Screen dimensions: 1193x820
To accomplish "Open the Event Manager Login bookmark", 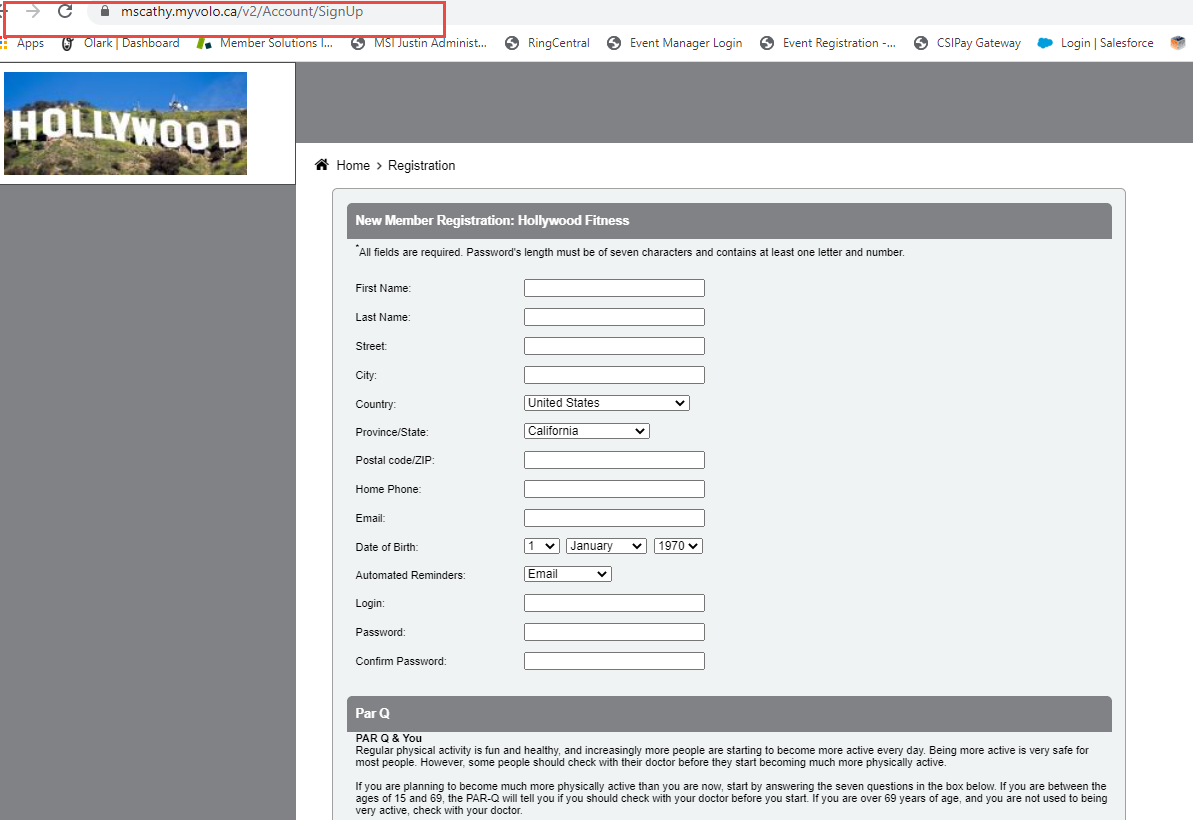I will click(x=684, y=43).
